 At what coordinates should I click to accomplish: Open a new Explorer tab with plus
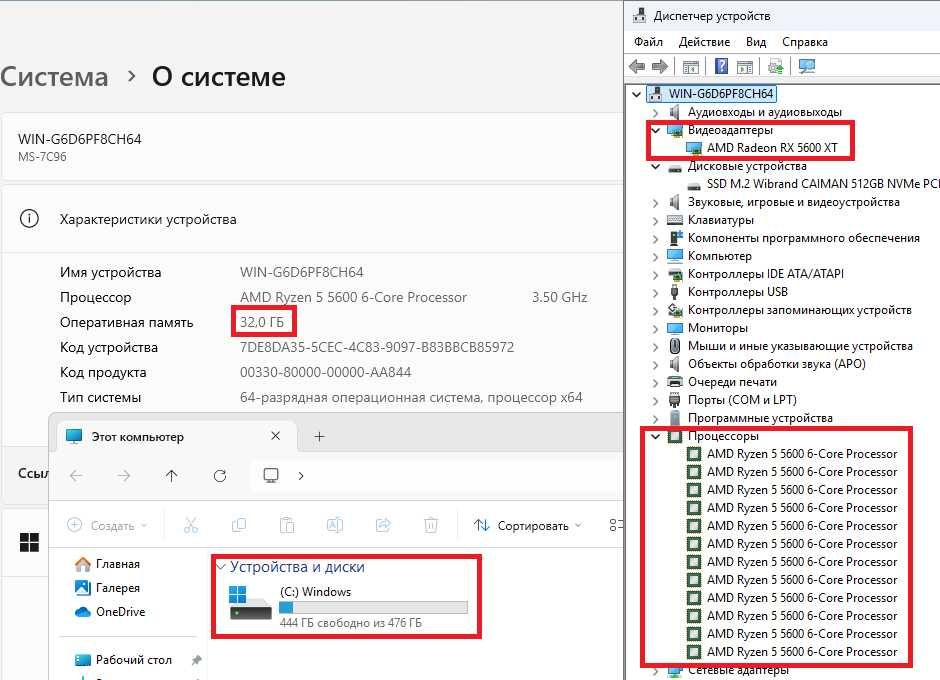pos(320,437)
